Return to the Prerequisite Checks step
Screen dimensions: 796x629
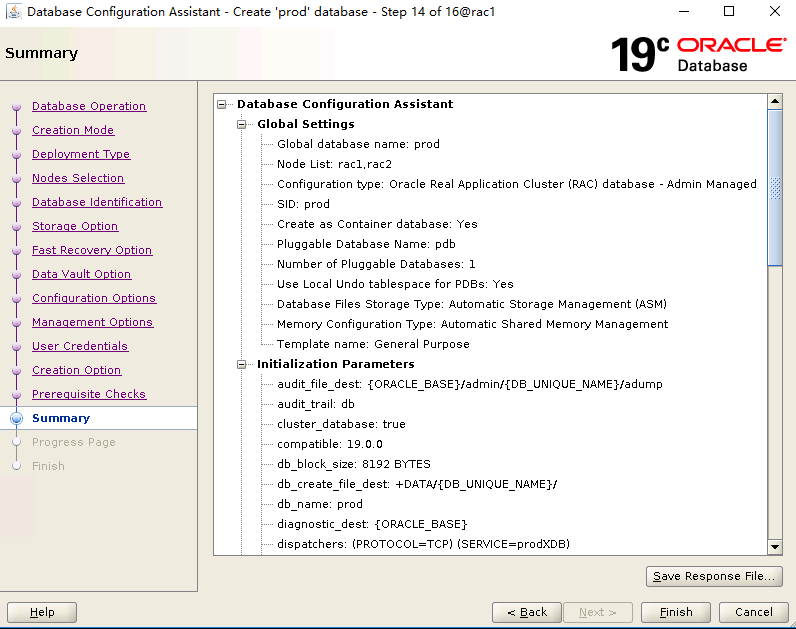[x=89, y=394]
